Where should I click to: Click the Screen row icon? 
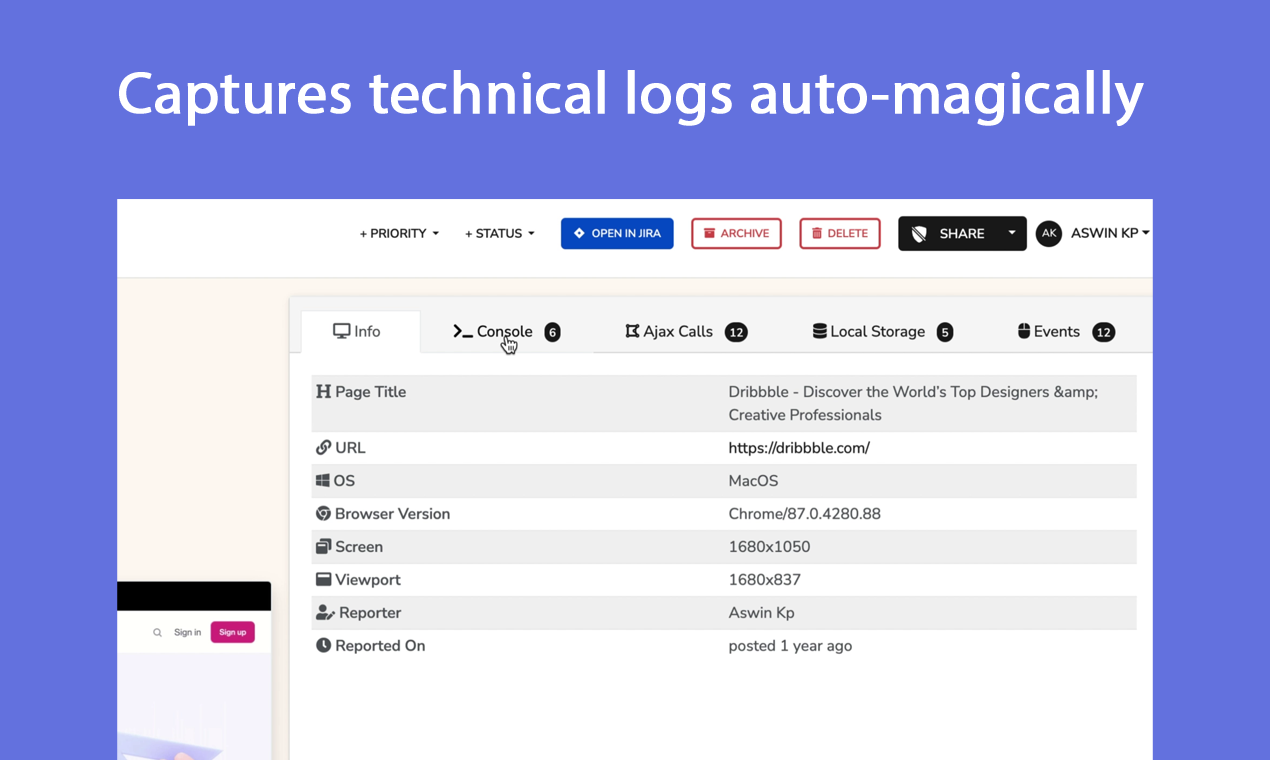point(323,547)
